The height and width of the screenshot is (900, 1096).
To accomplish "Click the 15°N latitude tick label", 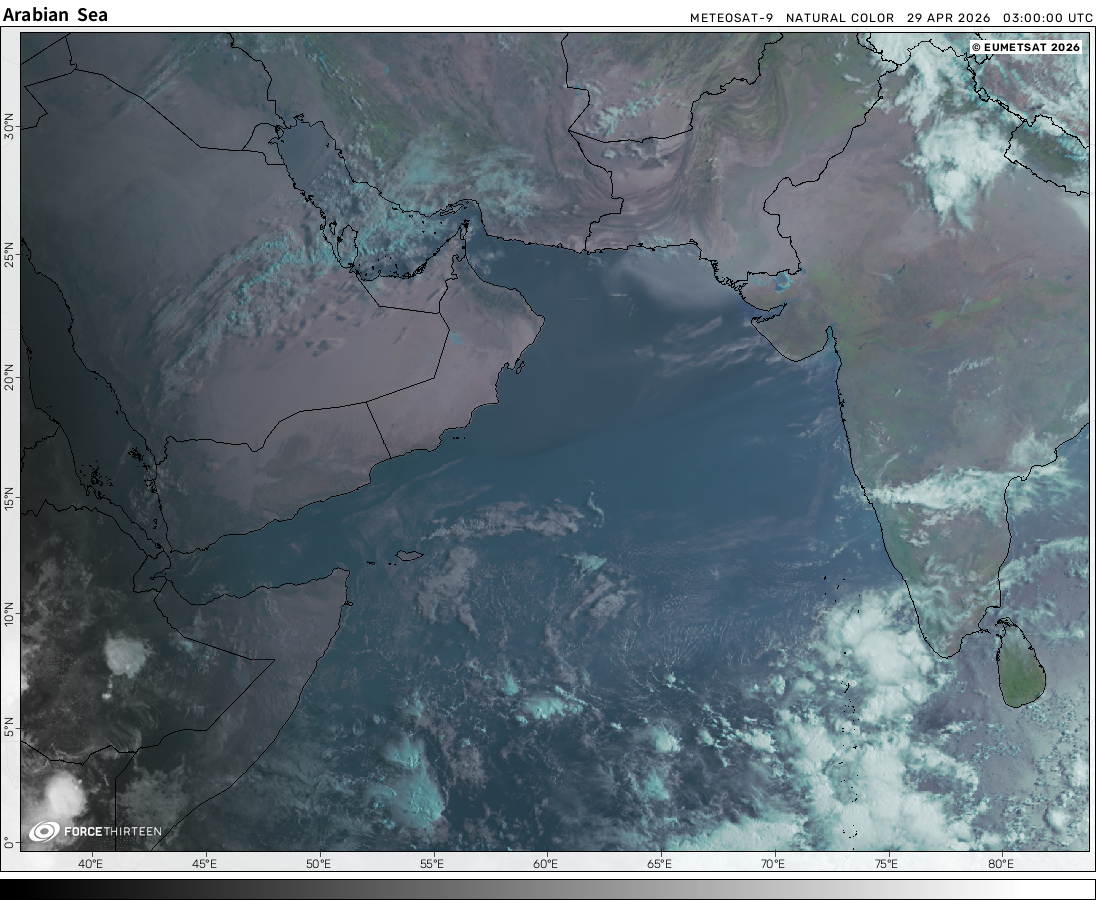I will click(x=9, y=499).
